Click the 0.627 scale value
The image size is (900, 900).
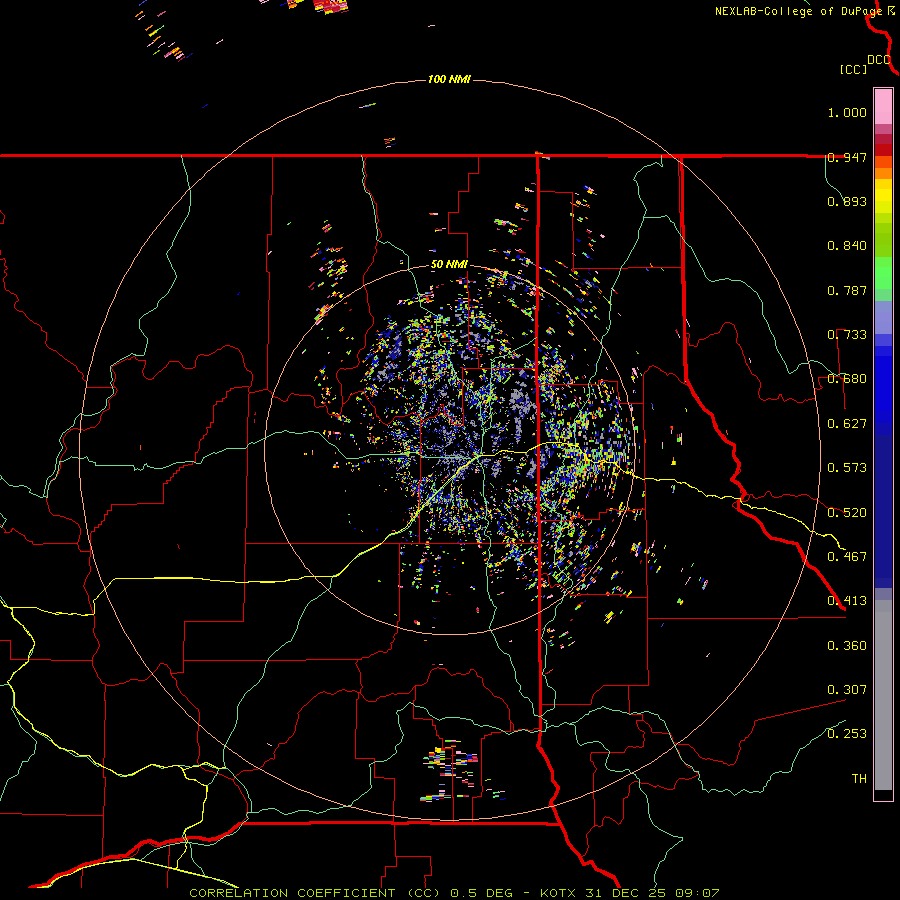click(x=847, y=424)
